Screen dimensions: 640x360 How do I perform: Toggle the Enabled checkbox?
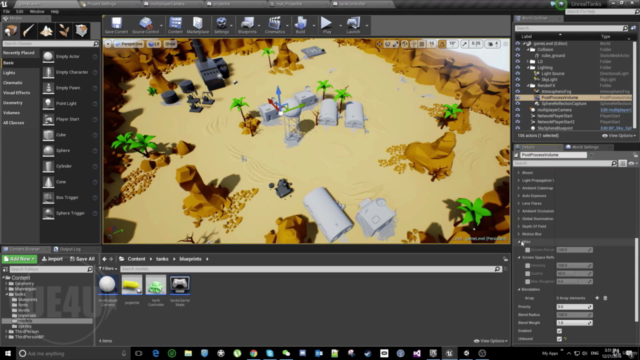559,331
